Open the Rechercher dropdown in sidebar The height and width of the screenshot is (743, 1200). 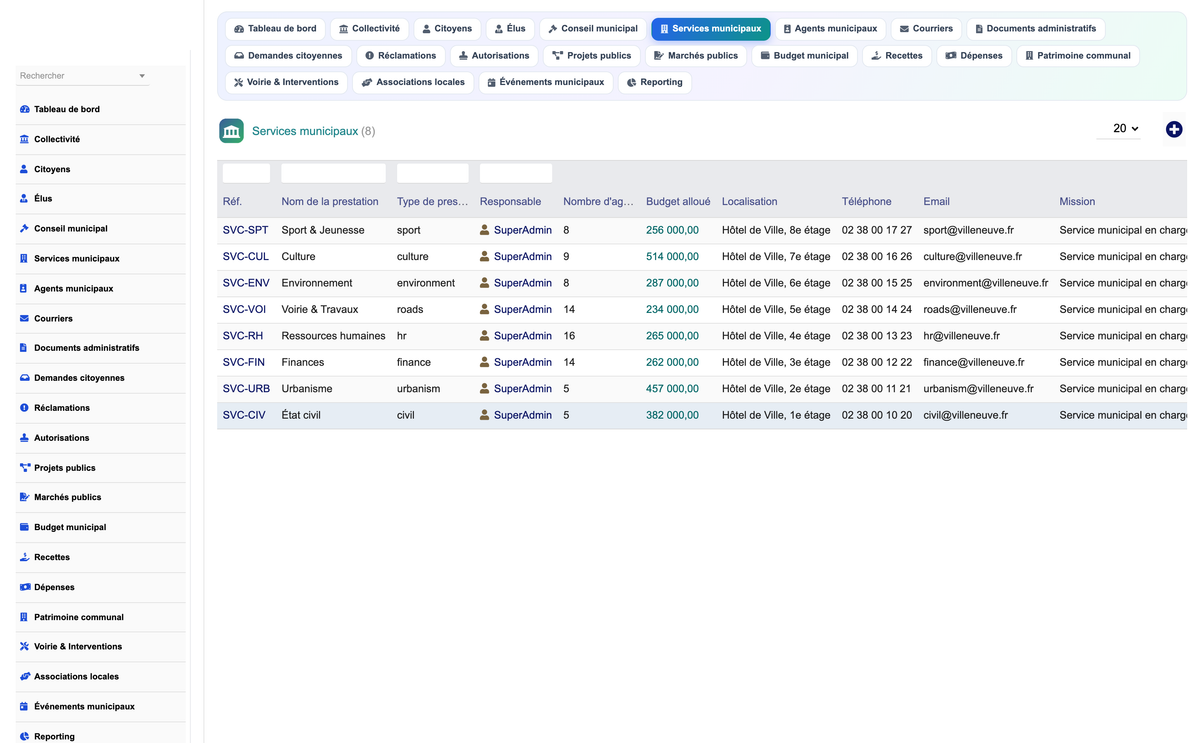(83, 76)
